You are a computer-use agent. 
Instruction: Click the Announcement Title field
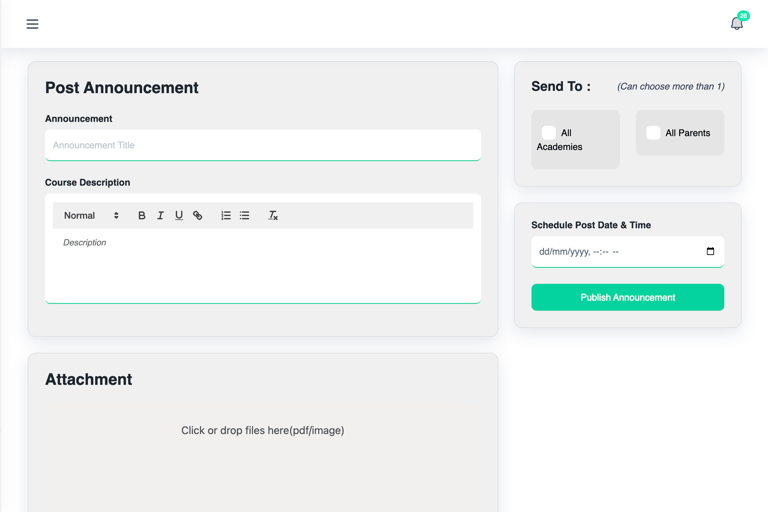tap(263, 145)
